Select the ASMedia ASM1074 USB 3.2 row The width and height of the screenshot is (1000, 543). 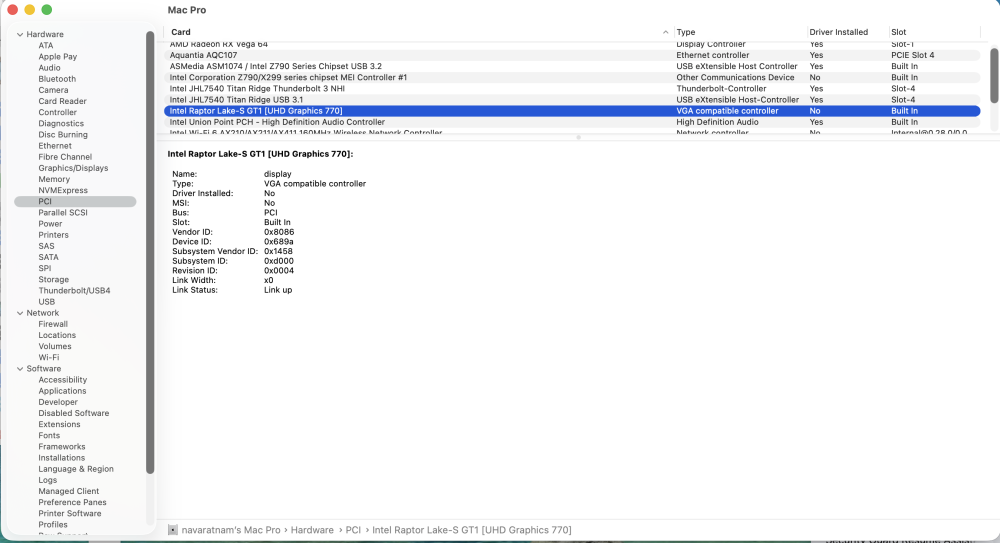click(x=572, y=66)
